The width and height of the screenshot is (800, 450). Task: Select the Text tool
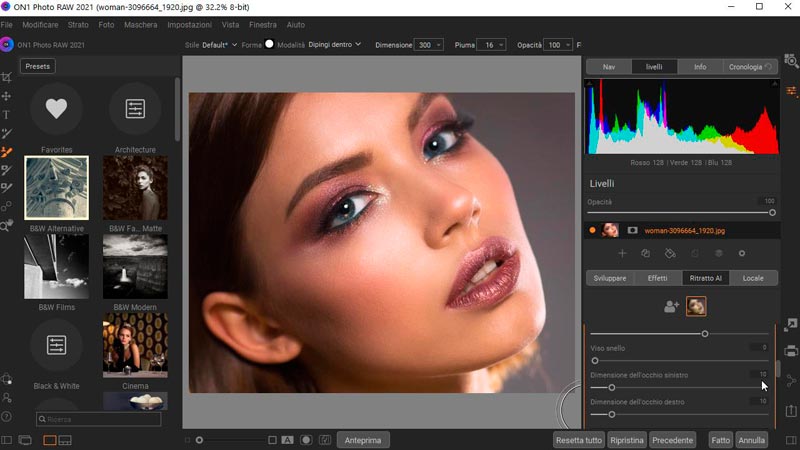click(7, 115)
